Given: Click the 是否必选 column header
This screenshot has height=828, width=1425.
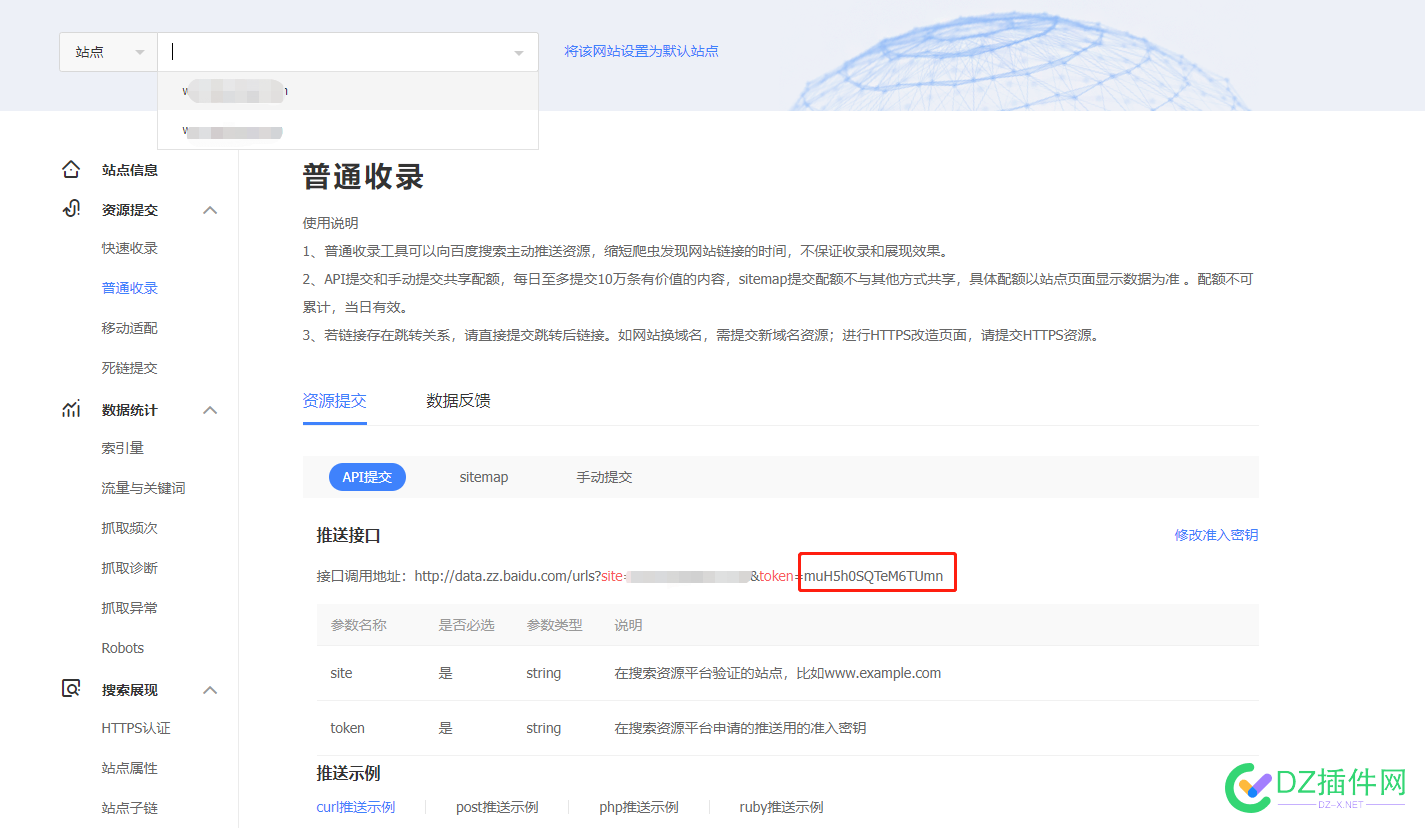Looking at the screenshot, I should click(466, 625).
